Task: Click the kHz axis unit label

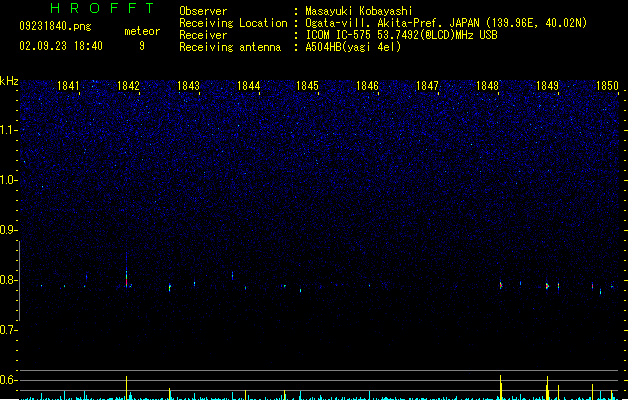Action: tap(9, 81)
